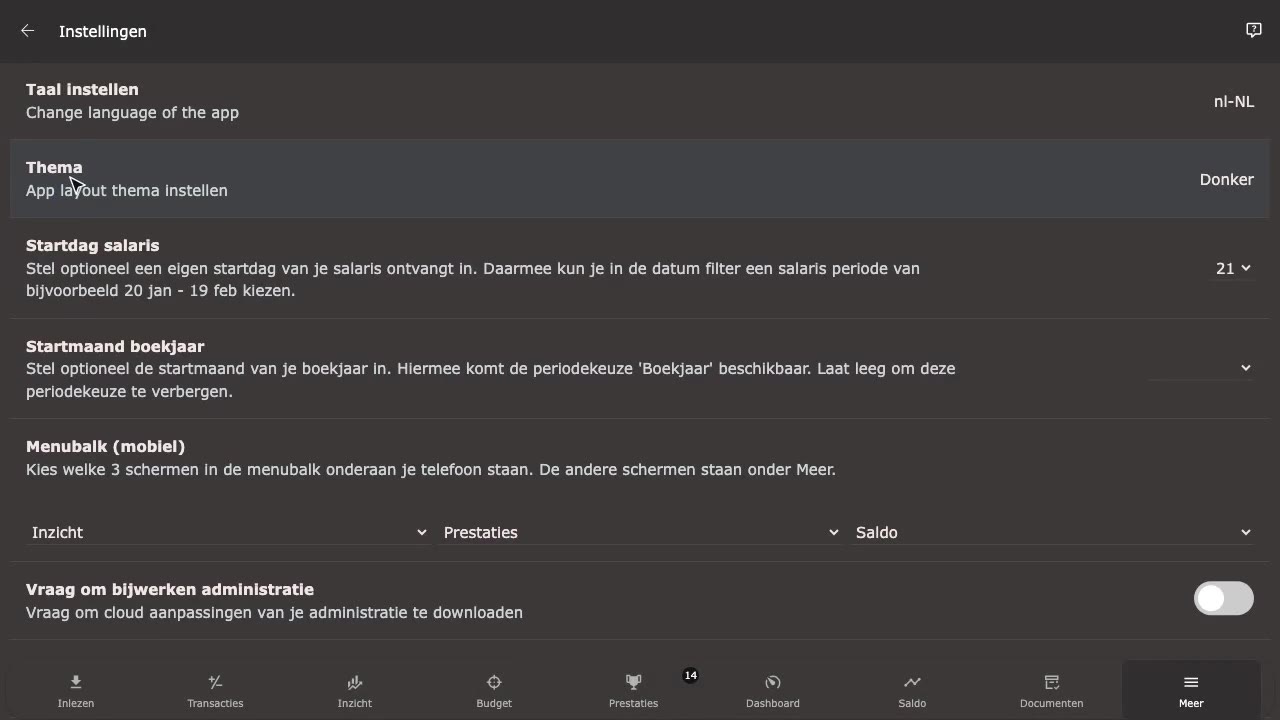Open the Startmaand boekjaar dropdown

click(1201, 368)
